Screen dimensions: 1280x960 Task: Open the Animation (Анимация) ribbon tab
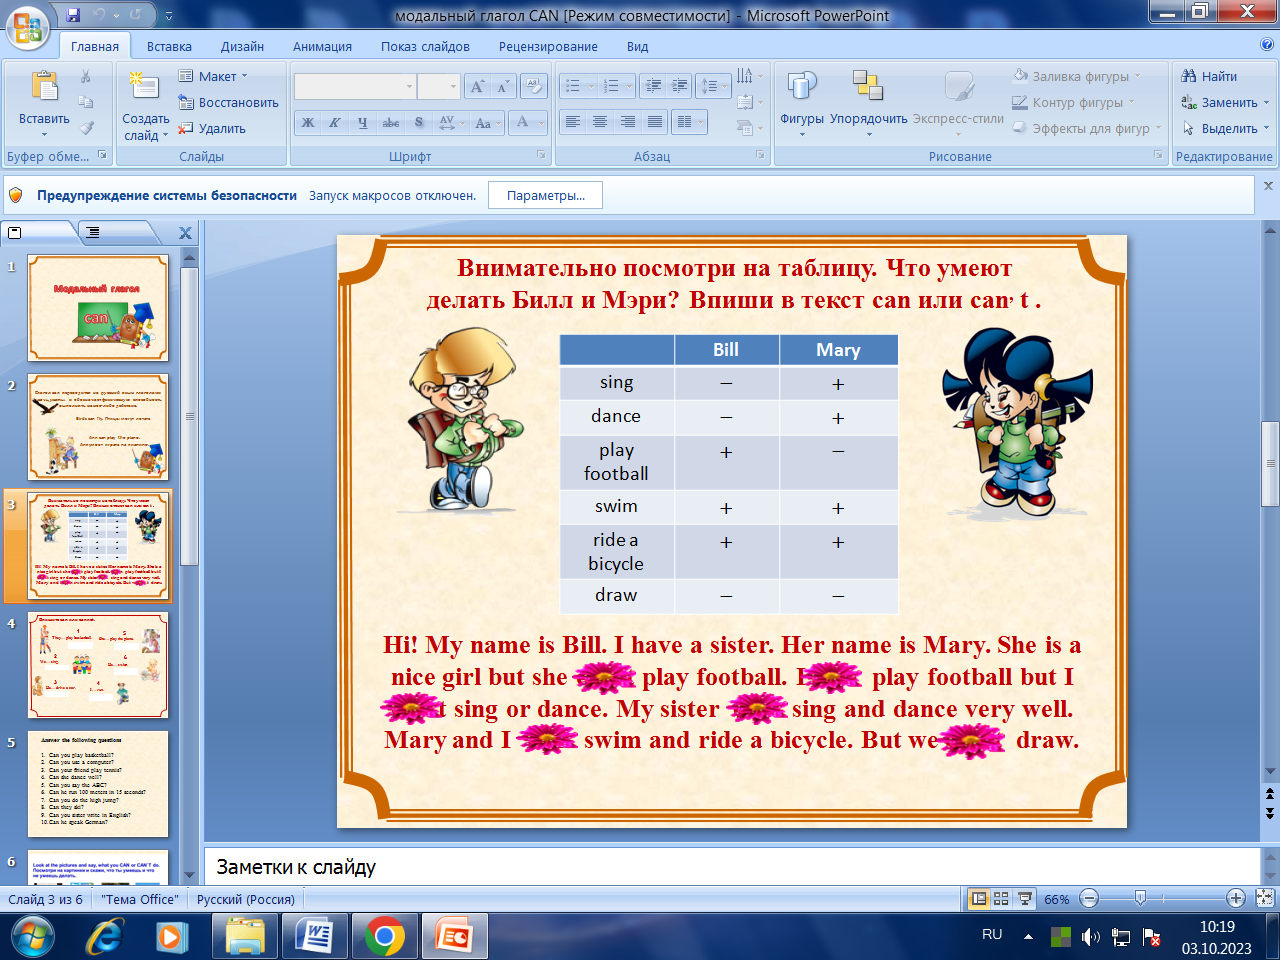click(322, 46)
